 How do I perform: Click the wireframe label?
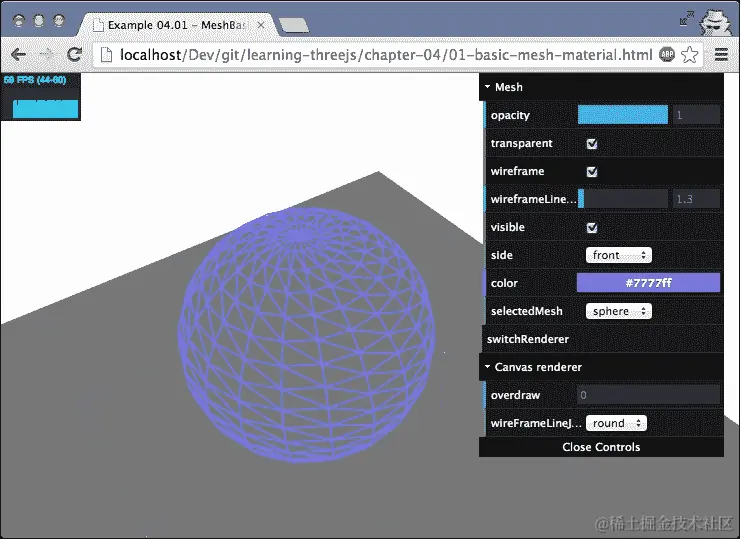click(x=517, y=171)
